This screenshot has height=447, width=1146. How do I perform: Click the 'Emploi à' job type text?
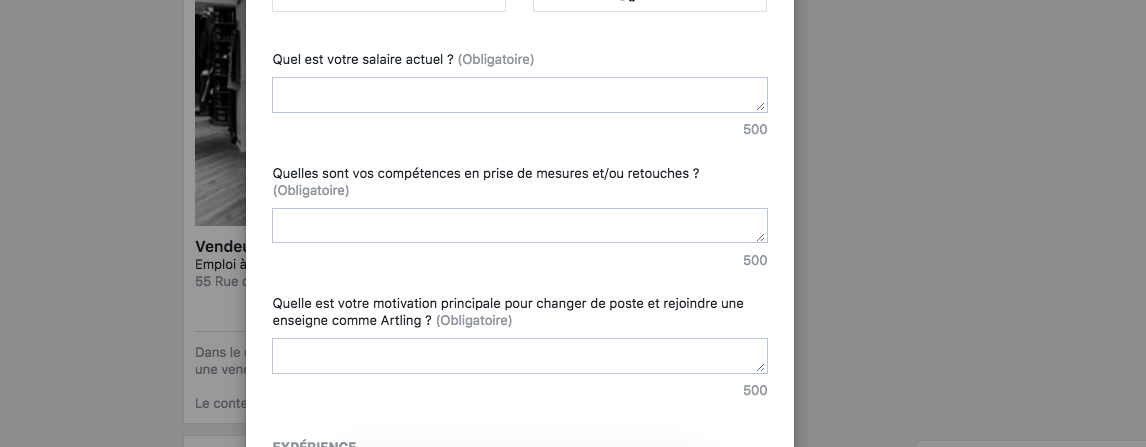coord(220,264)
